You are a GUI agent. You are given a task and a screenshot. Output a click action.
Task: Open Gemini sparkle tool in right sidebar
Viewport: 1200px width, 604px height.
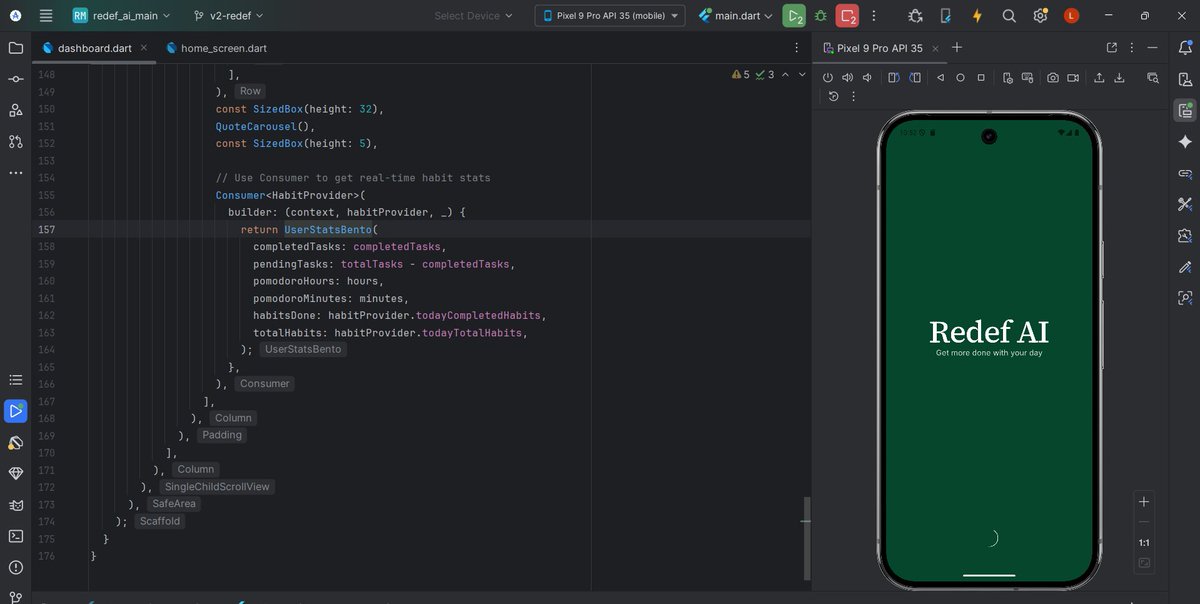pyautogui.click(x=1185, y=142)
